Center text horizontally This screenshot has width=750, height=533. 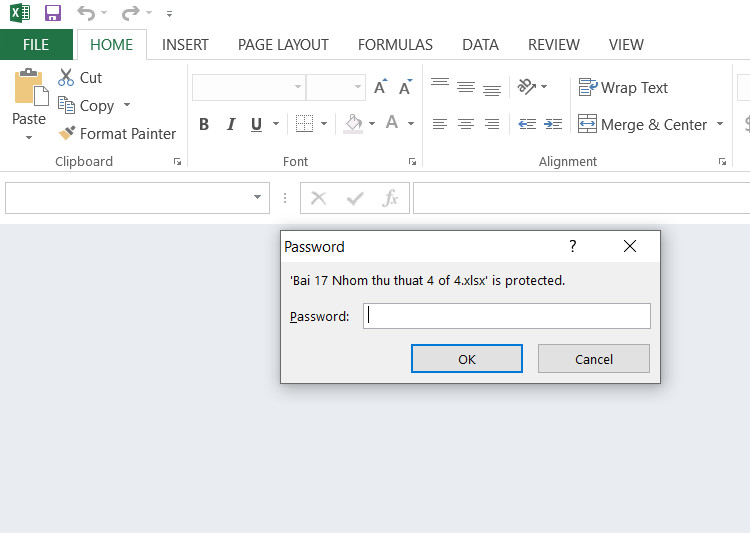(465, 124)
